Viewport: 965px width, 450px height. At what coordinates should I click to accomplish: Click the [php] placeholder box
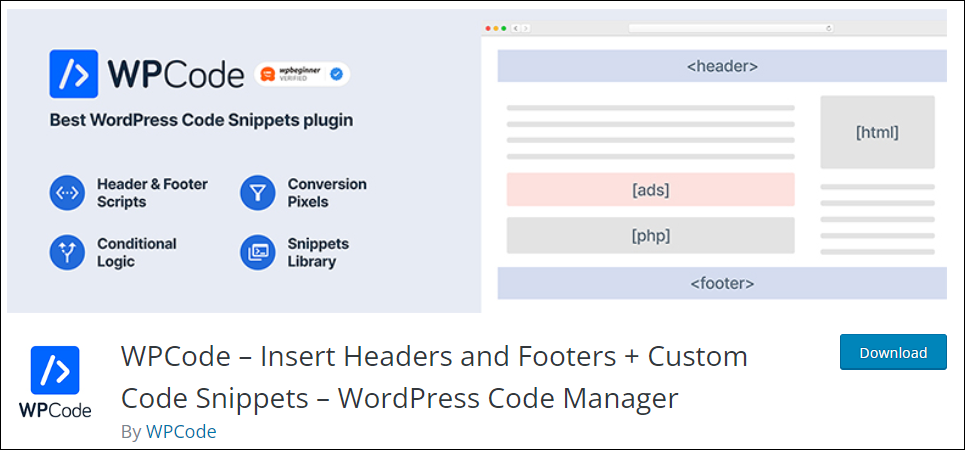pyautogui.click(x=651, y=235)
